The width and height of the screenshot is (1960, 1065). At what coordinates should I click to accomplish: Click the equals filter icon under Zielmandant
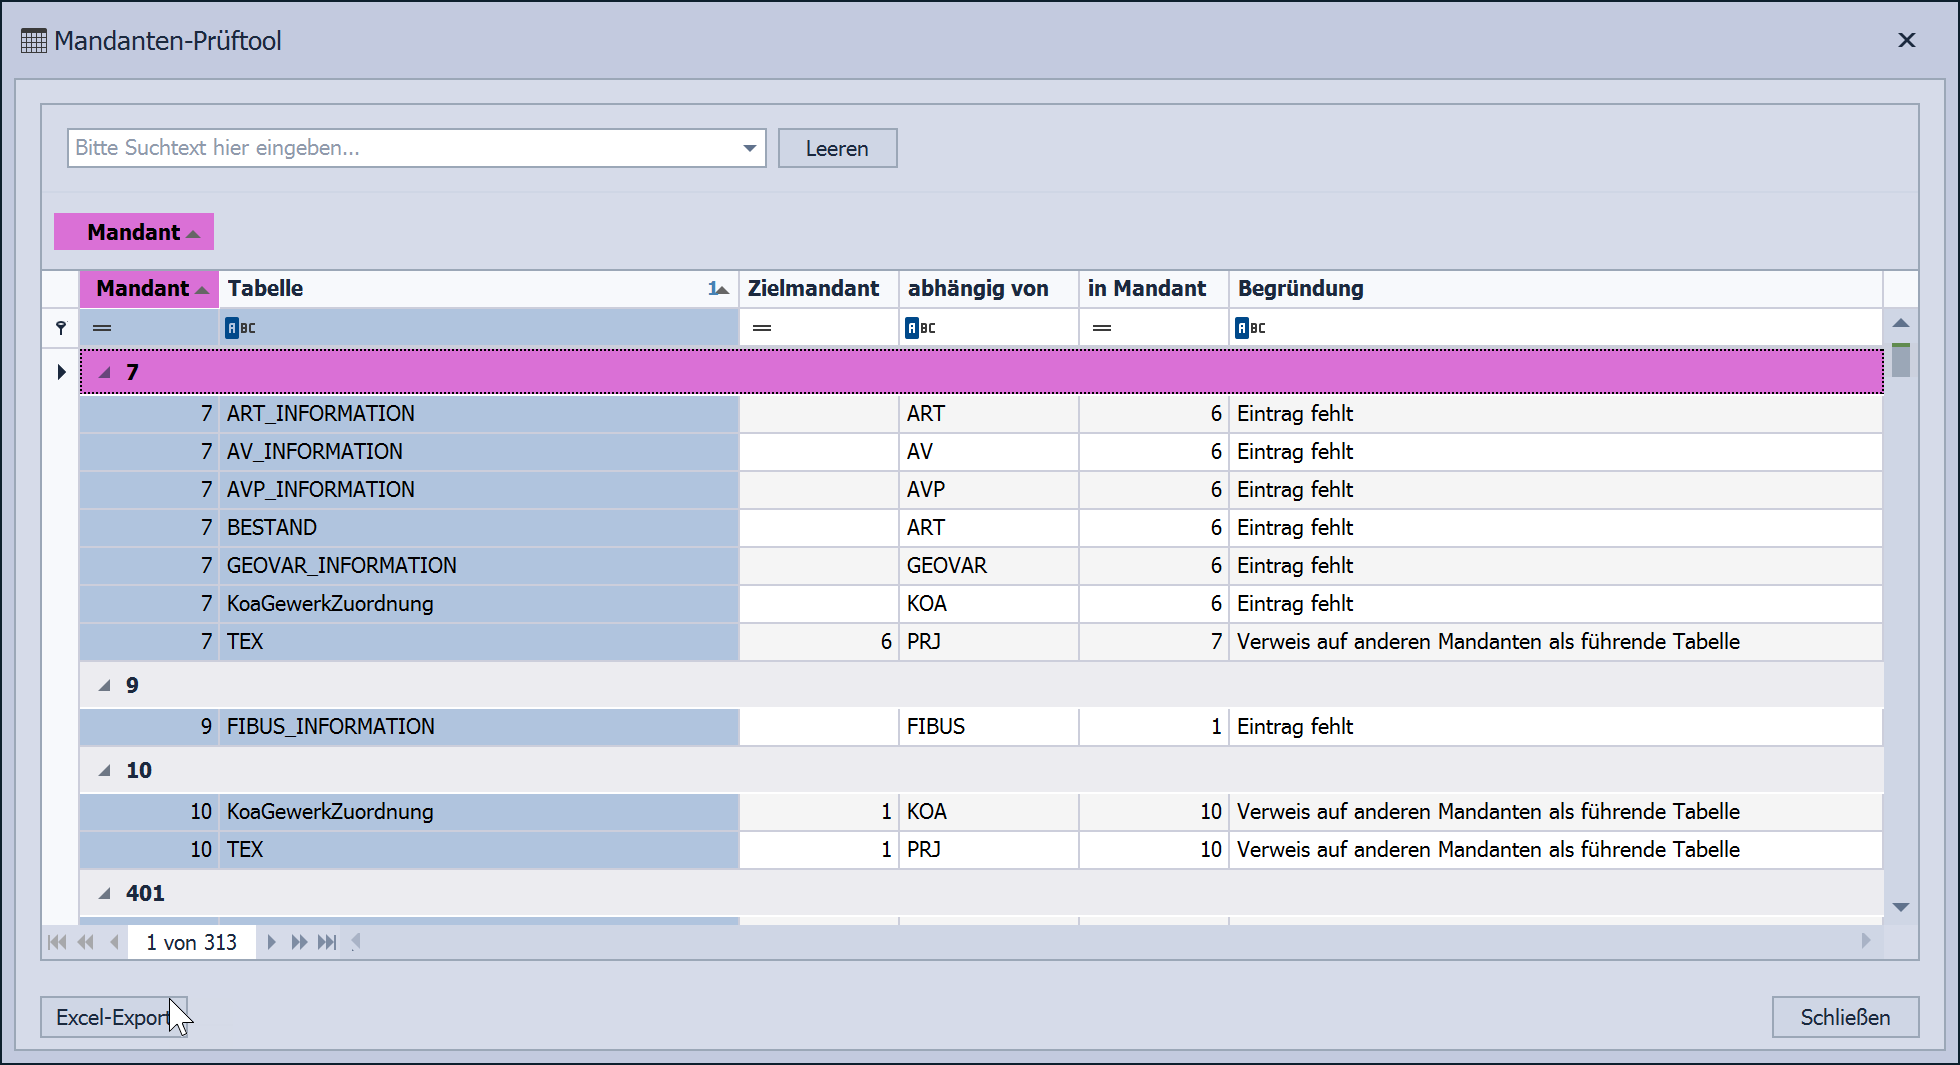pyautogui.click(x=762, y=328)
